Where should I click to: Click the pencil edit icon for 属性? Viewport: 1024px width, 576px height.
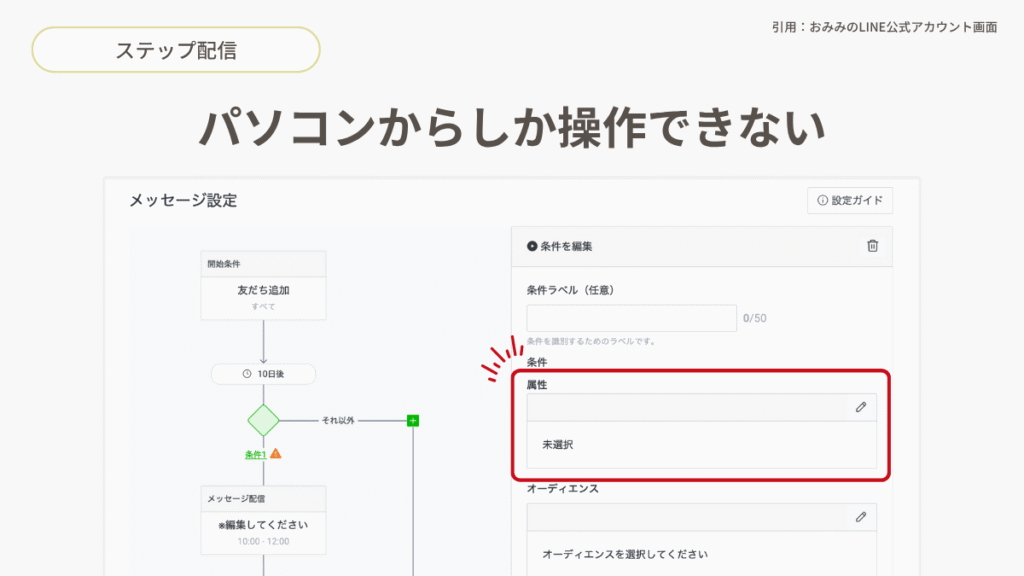point(860,407)
